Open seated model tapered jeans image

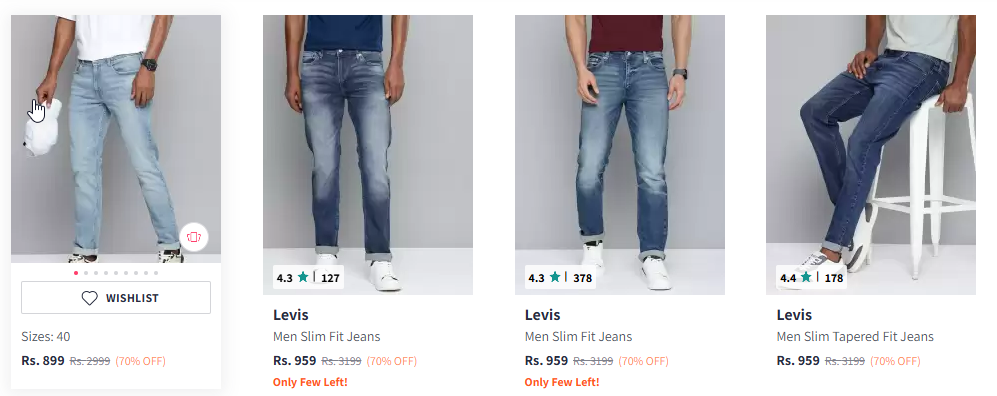(870, 154)
